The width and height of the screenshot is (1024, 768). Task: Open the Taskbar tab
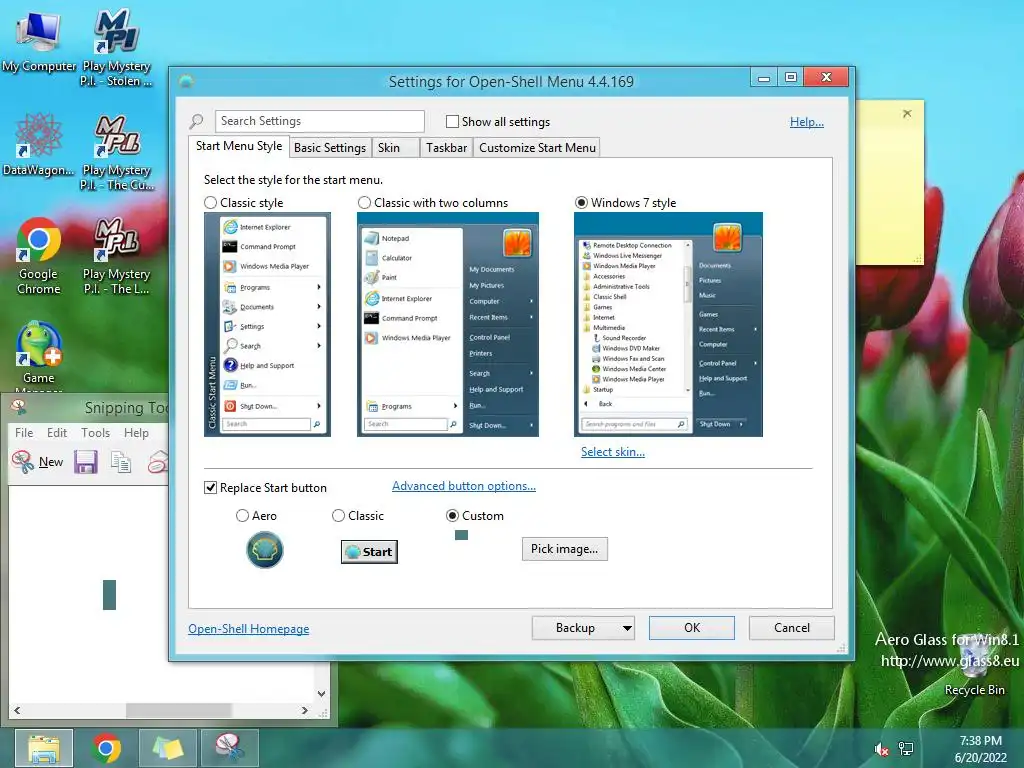pos(446,148)
